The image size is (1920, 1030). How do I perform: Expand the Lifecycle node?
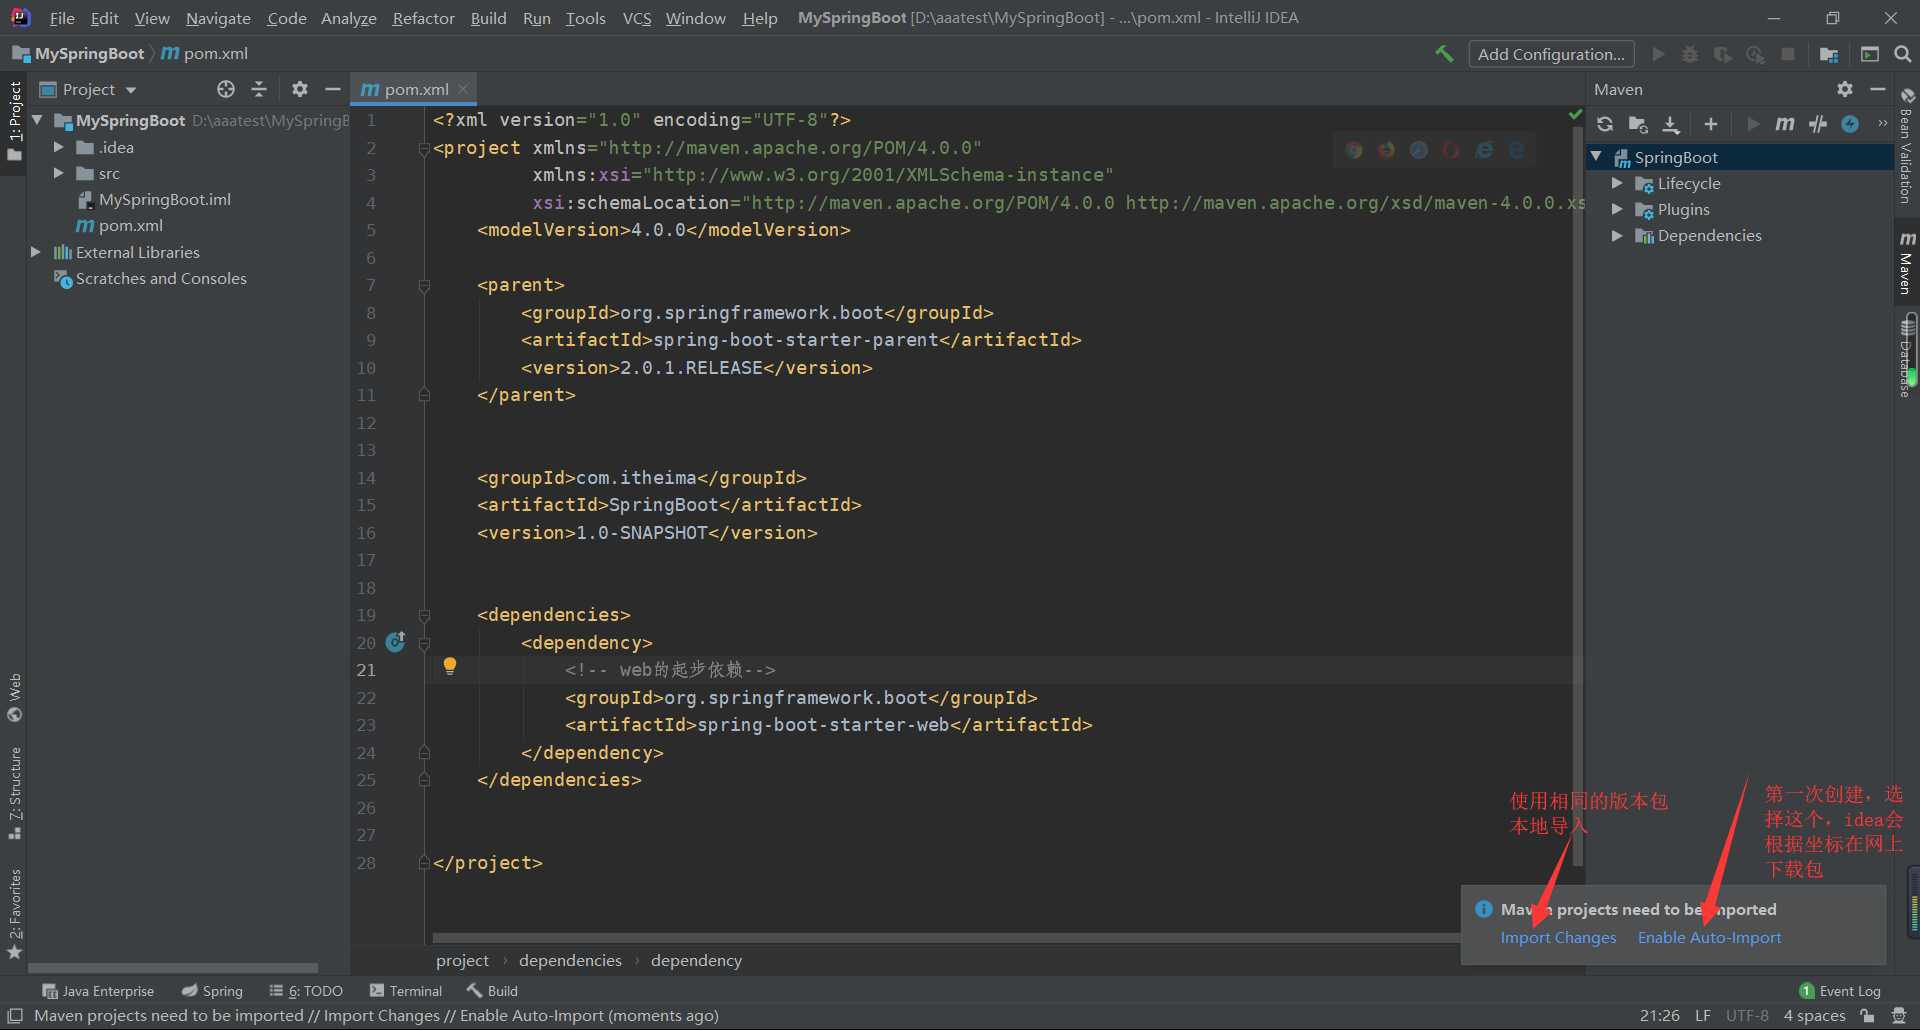[x=1617, y=183]
